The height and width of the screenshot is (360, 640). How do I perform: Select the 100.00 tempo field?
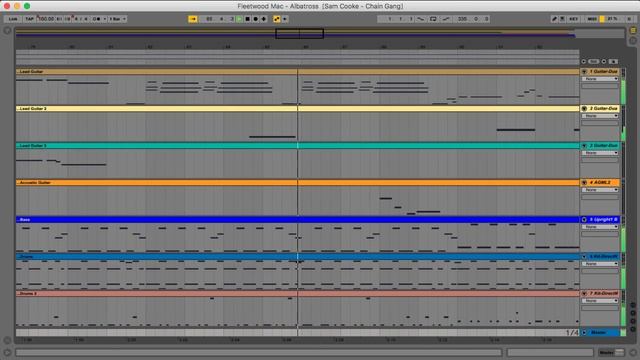[x=46, y=19]
